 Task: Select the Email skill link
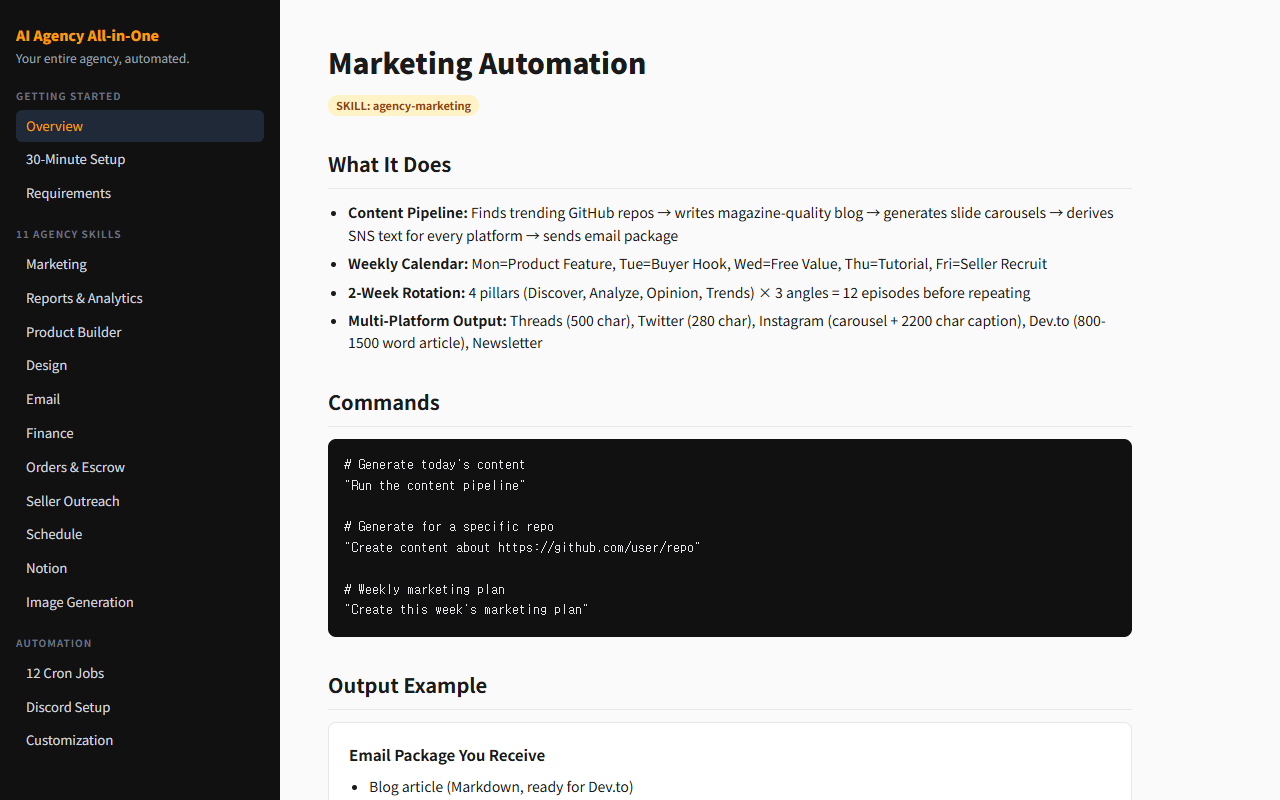tap(43, 399)
